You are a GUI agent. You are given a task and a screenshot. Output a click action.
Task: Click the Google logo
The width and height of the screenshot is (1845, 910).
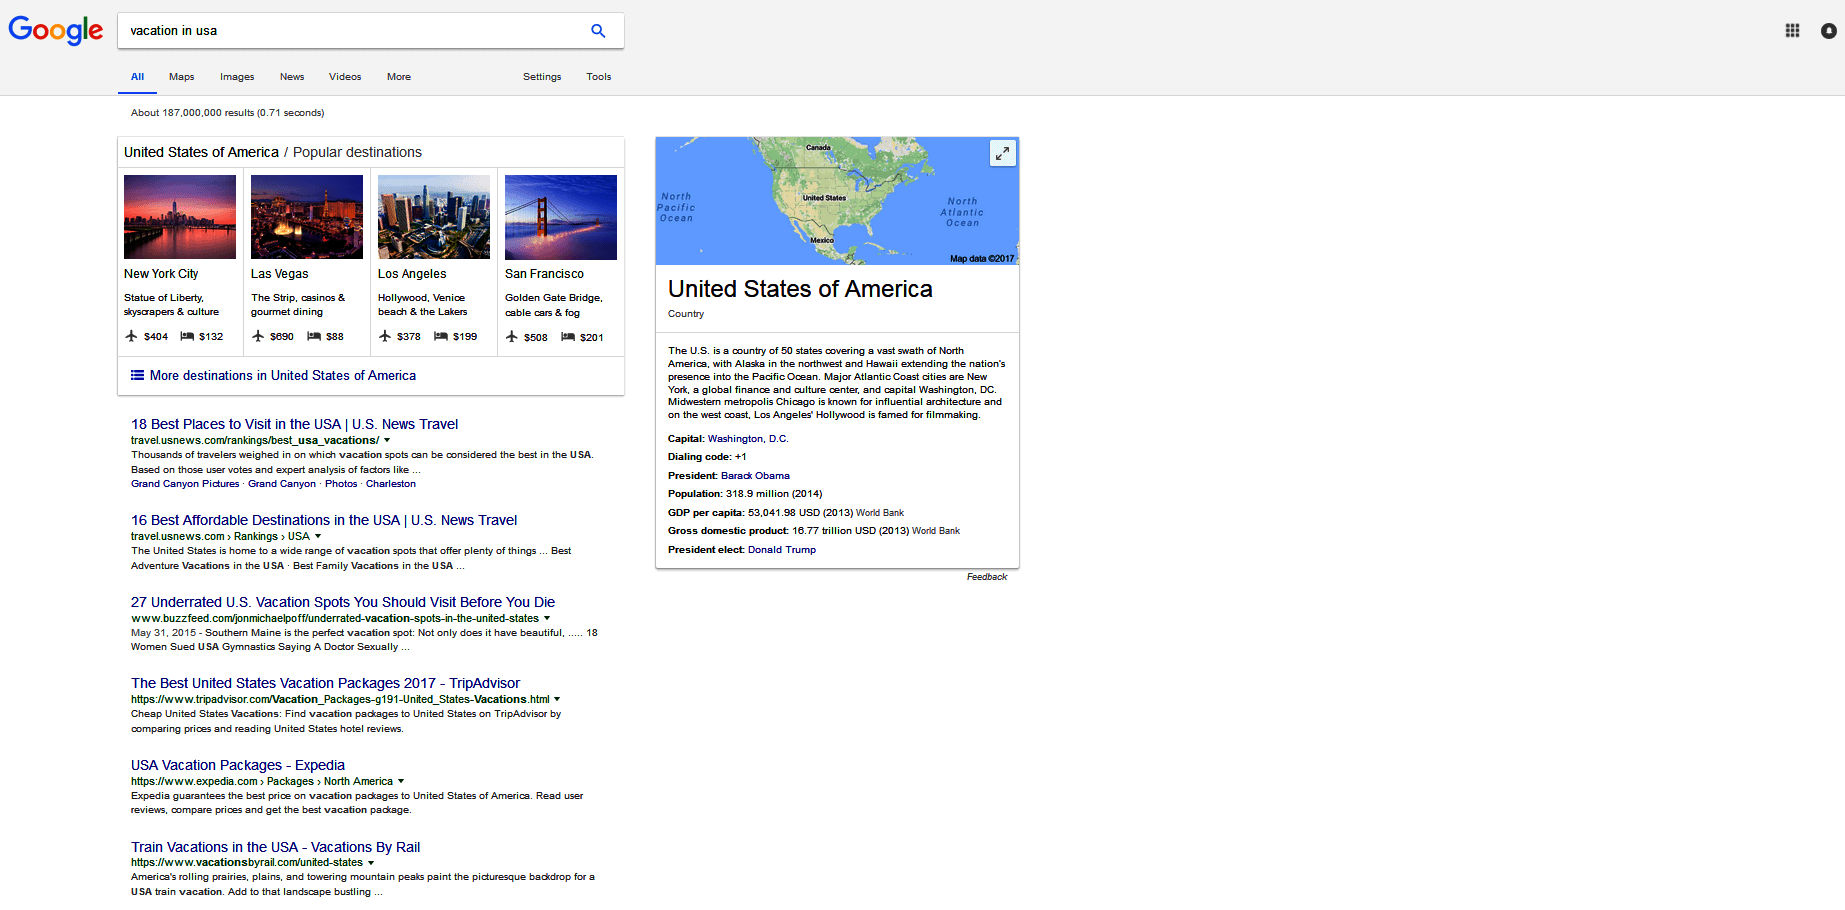(x=55, y=30)
